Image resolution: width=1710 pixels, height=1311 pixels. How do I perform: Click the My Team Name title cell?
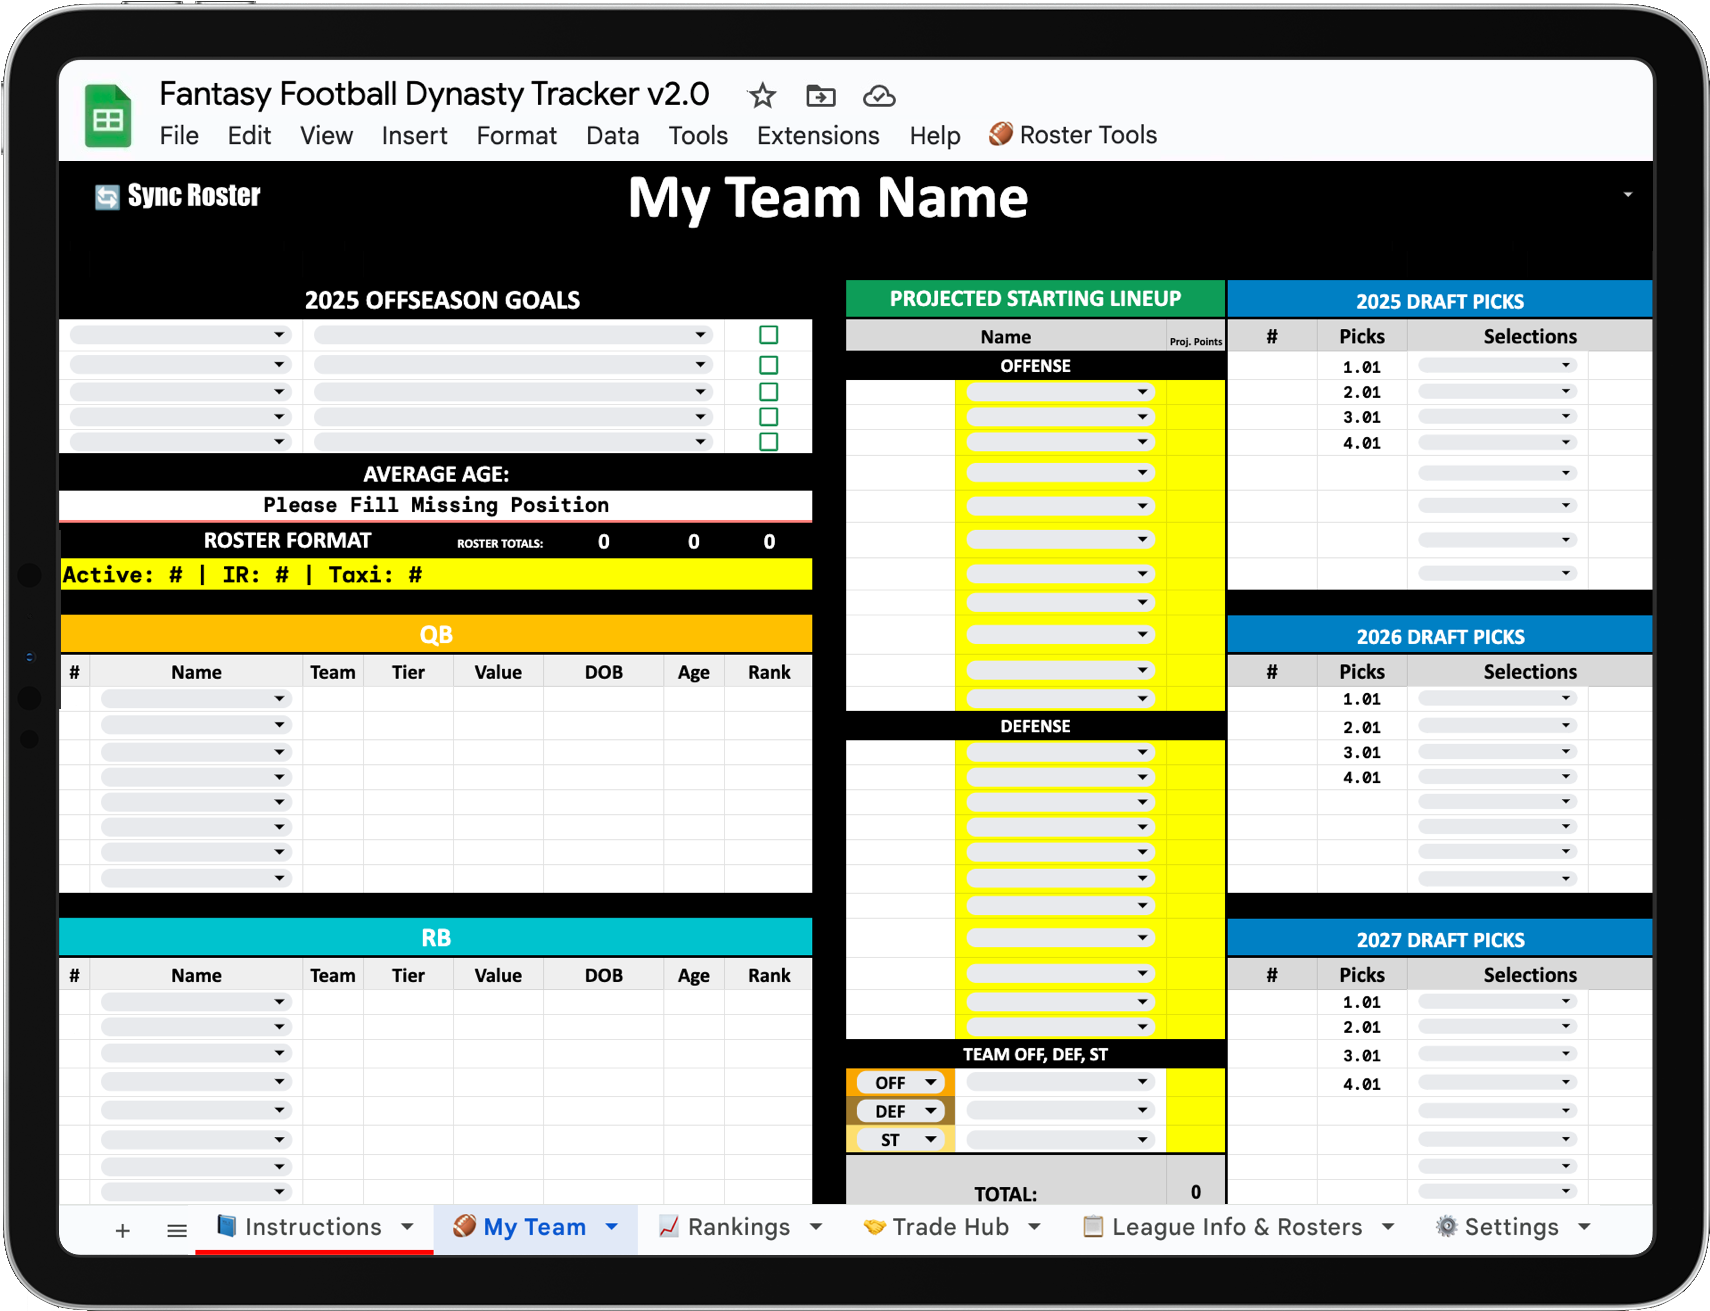coord(827,198)
